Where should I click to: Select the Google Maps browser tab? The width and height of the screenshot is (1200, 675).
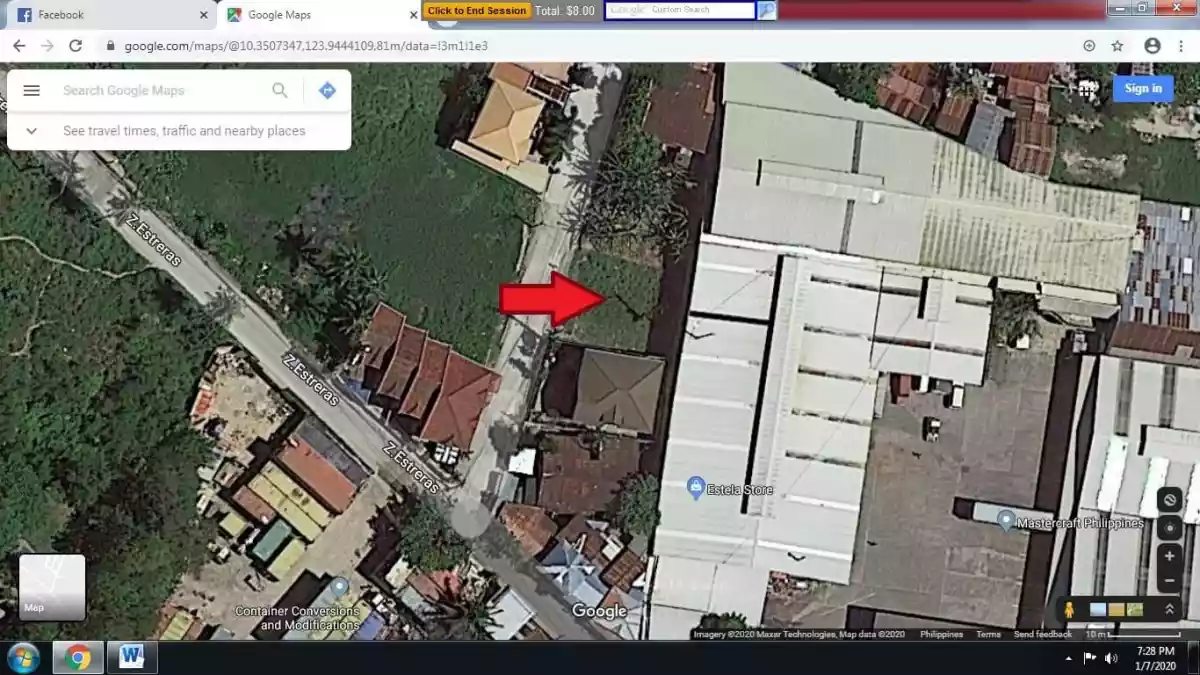pyautogui.click(x=300, y=14)
